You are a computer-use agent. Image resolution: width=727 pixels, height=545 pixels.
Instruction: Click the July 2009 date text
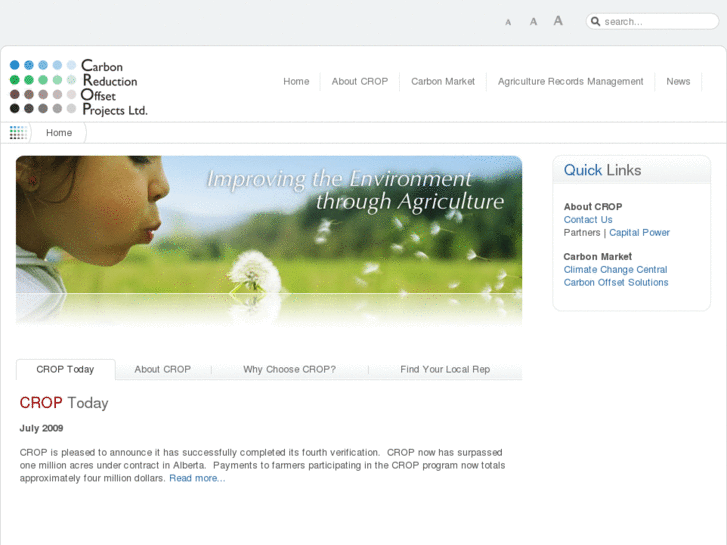tap(41, 428)
